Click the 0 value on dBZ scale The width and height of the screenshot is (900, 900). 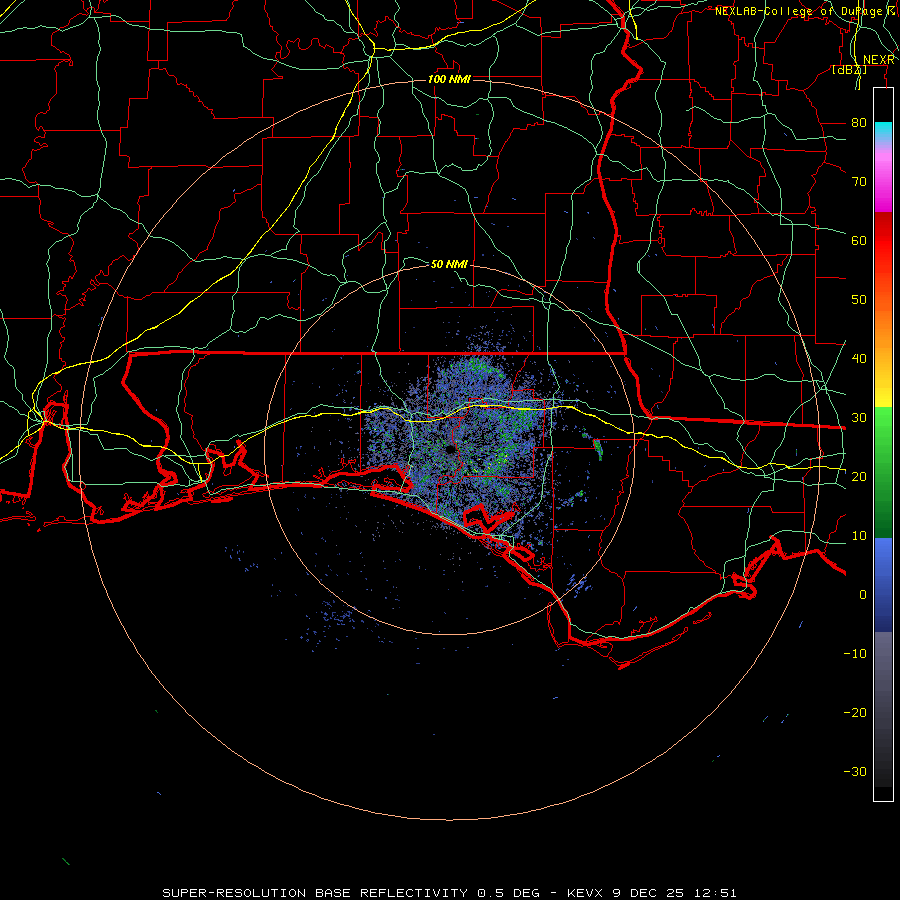coord(863,595)
